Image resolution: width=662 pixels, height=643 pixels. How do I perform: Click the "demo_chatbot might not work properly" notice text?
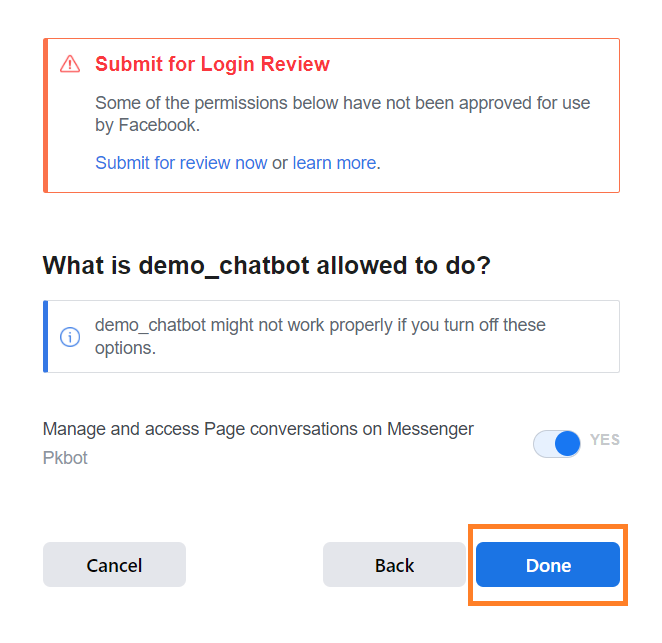[320, 325]
